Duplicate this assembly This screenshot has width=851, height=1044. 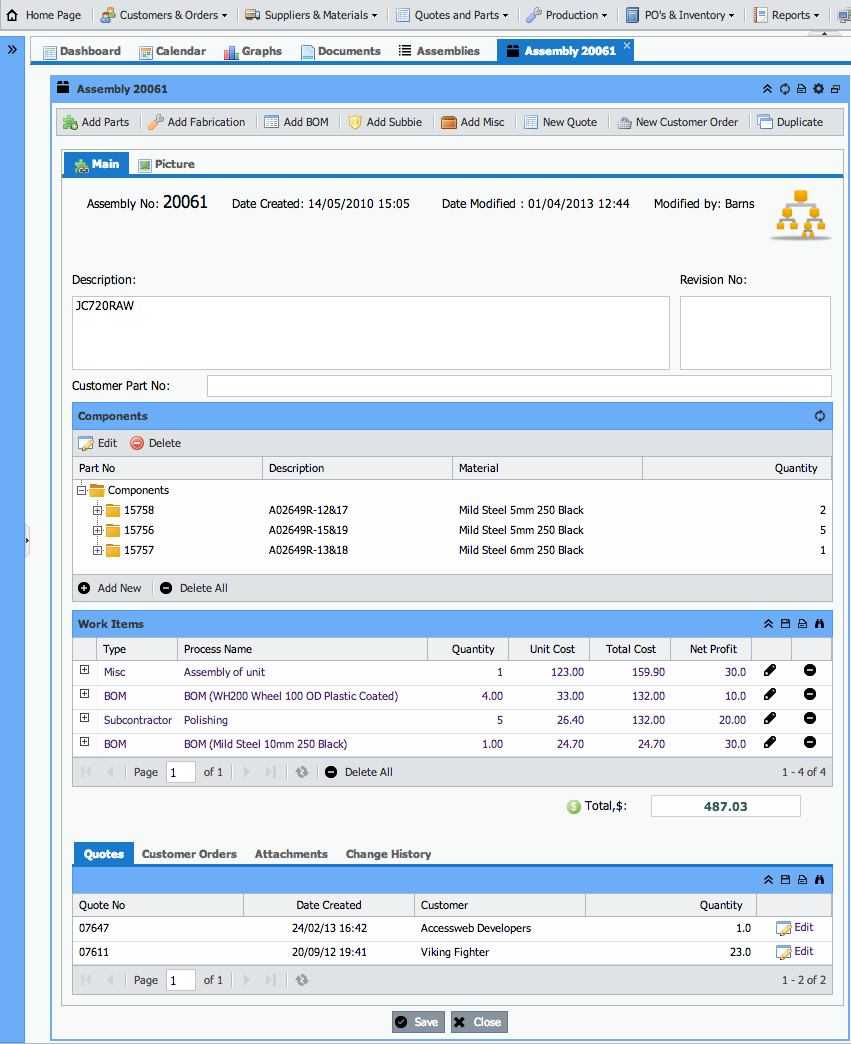[x=790, y=123]
